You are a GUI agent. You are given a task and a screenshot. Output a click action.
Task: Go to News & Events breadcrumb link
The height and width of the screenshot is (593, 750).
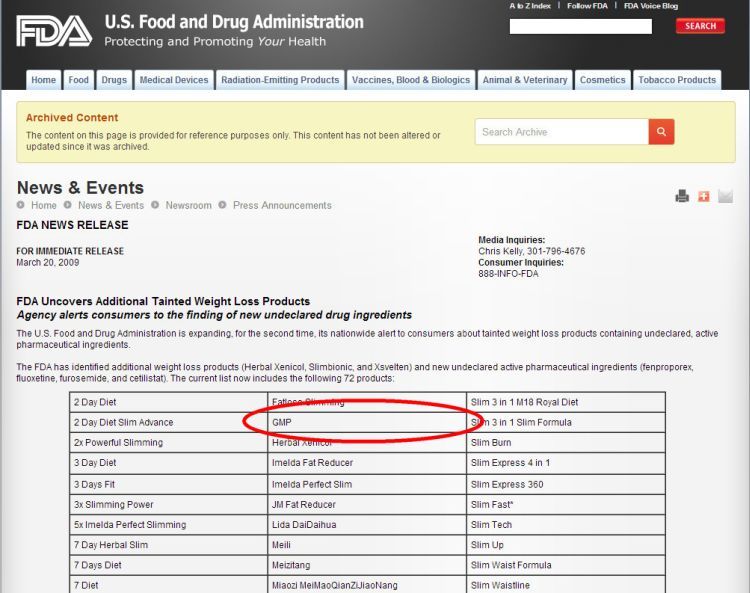point(111,205)
